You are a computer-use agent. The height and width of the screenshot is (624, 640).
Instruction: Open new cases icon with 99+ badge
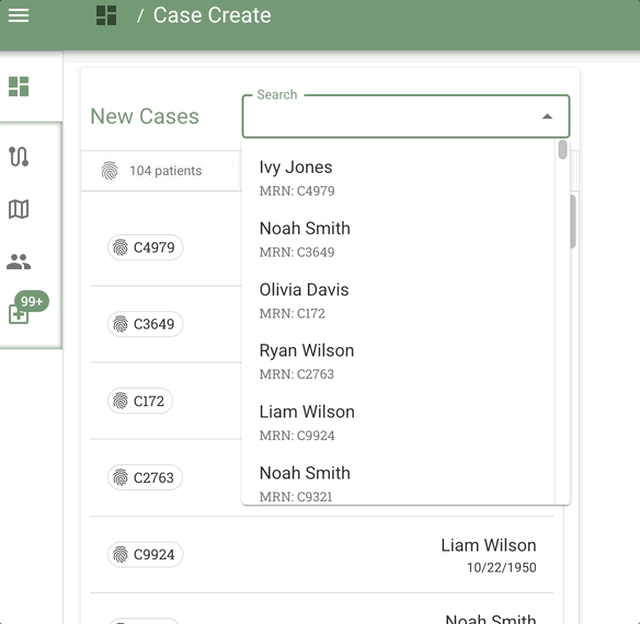pos(19,313)
